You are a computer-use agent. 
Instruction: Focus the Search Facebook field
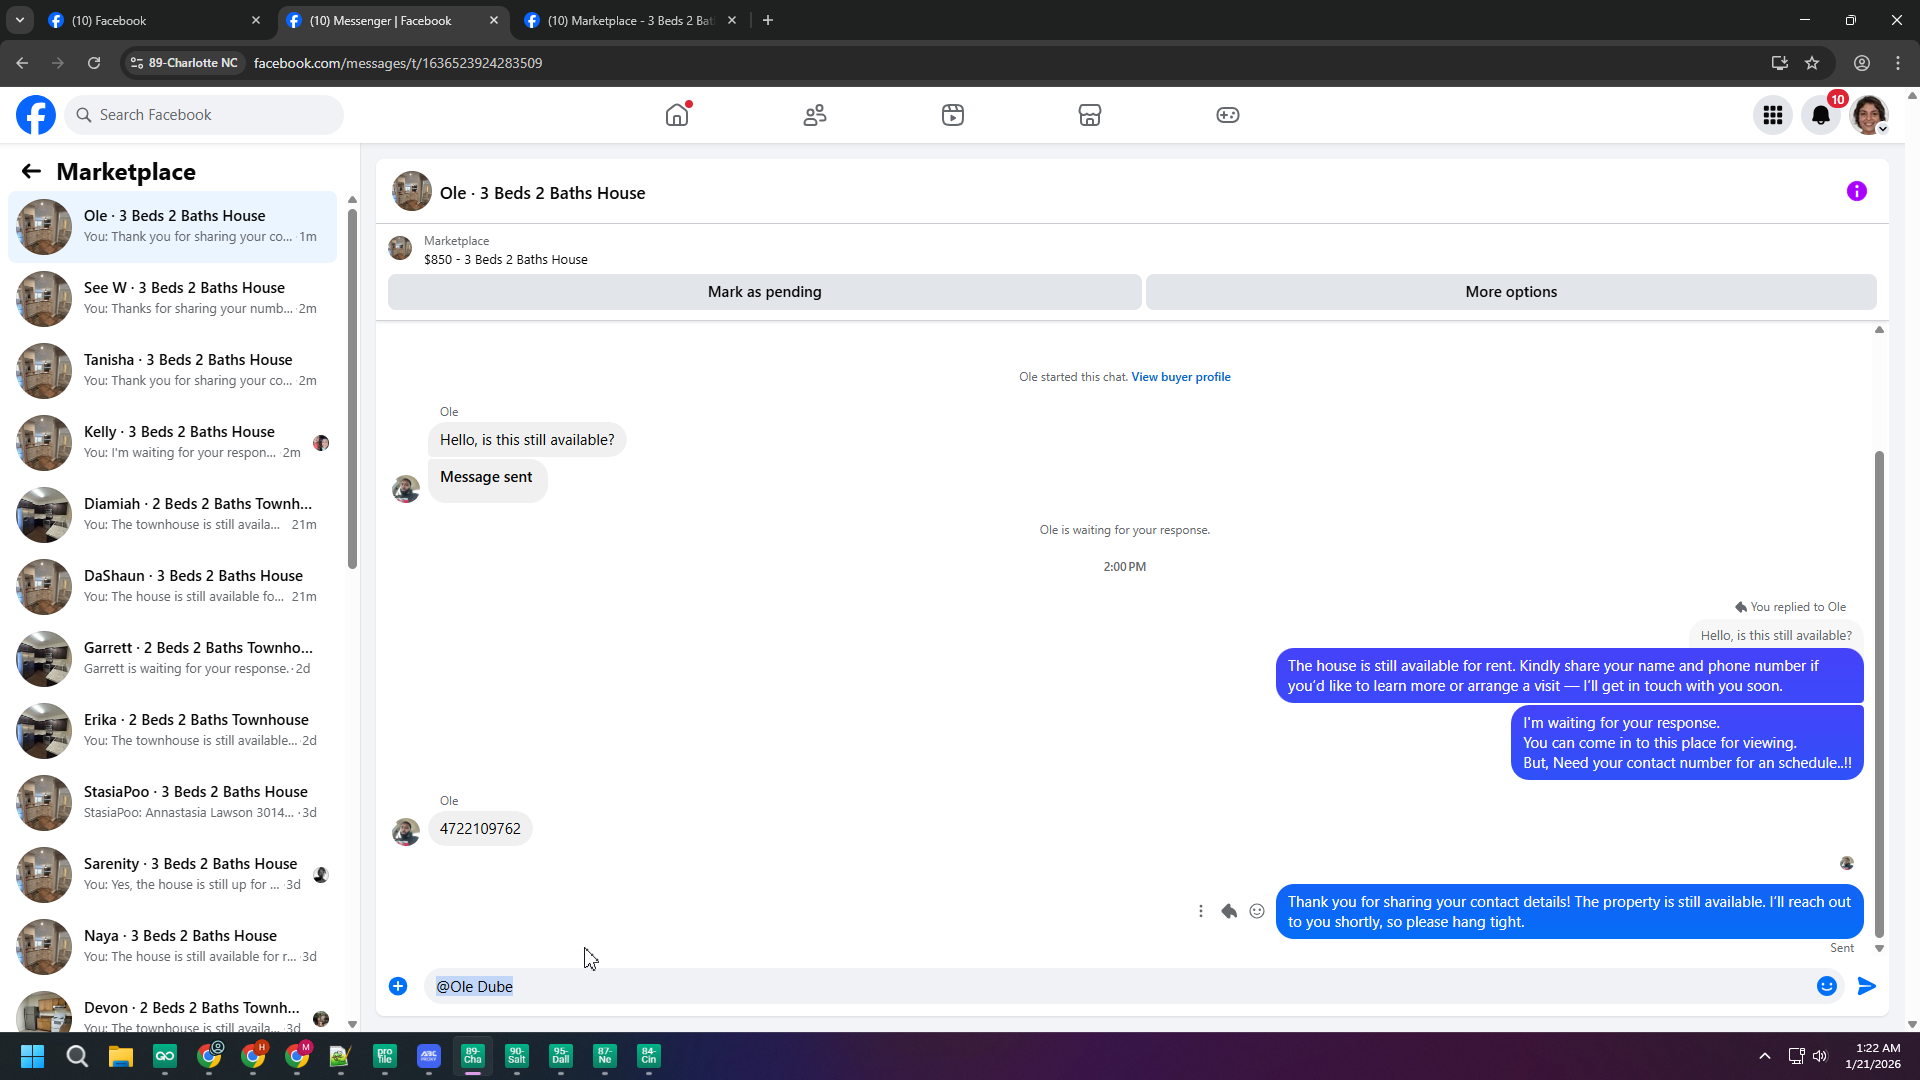pyautogui.click(x=204, y=115)
